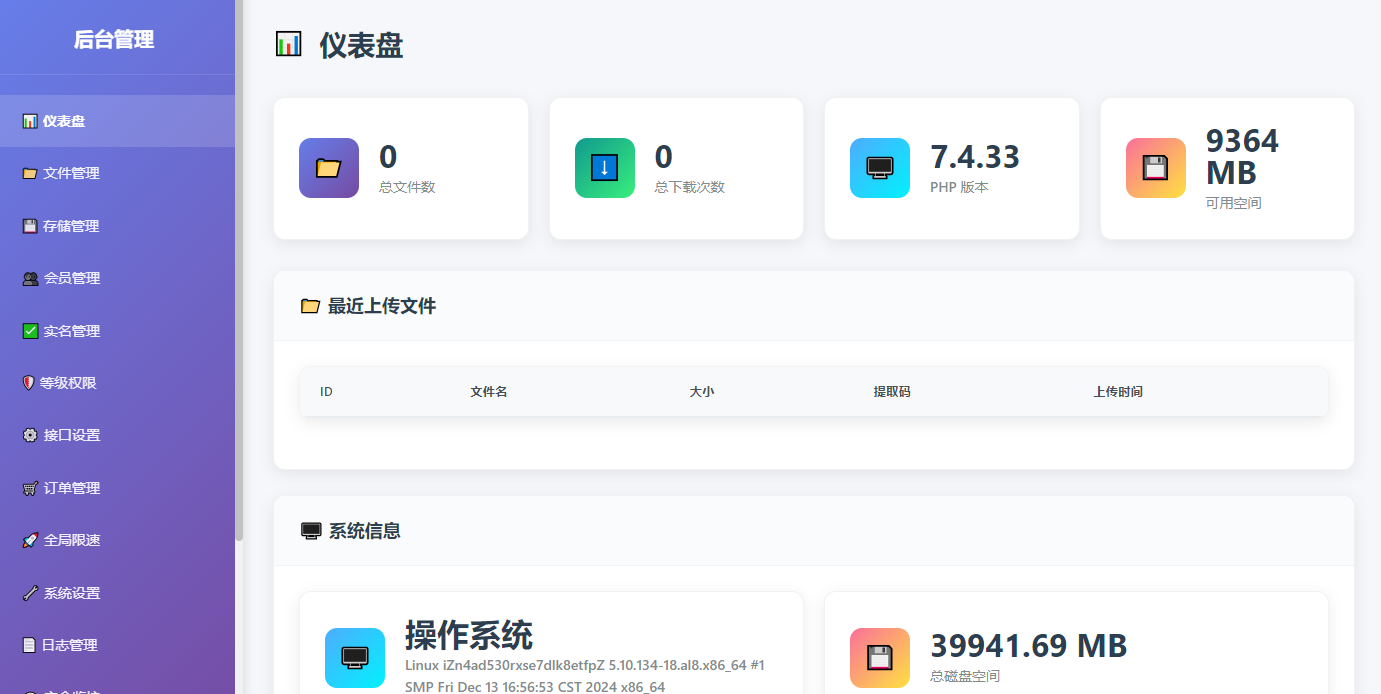1381x694 pixels.
Task: Click the floppy disk icon on 可用空间 card
Action: click(x=1155, y=168)
